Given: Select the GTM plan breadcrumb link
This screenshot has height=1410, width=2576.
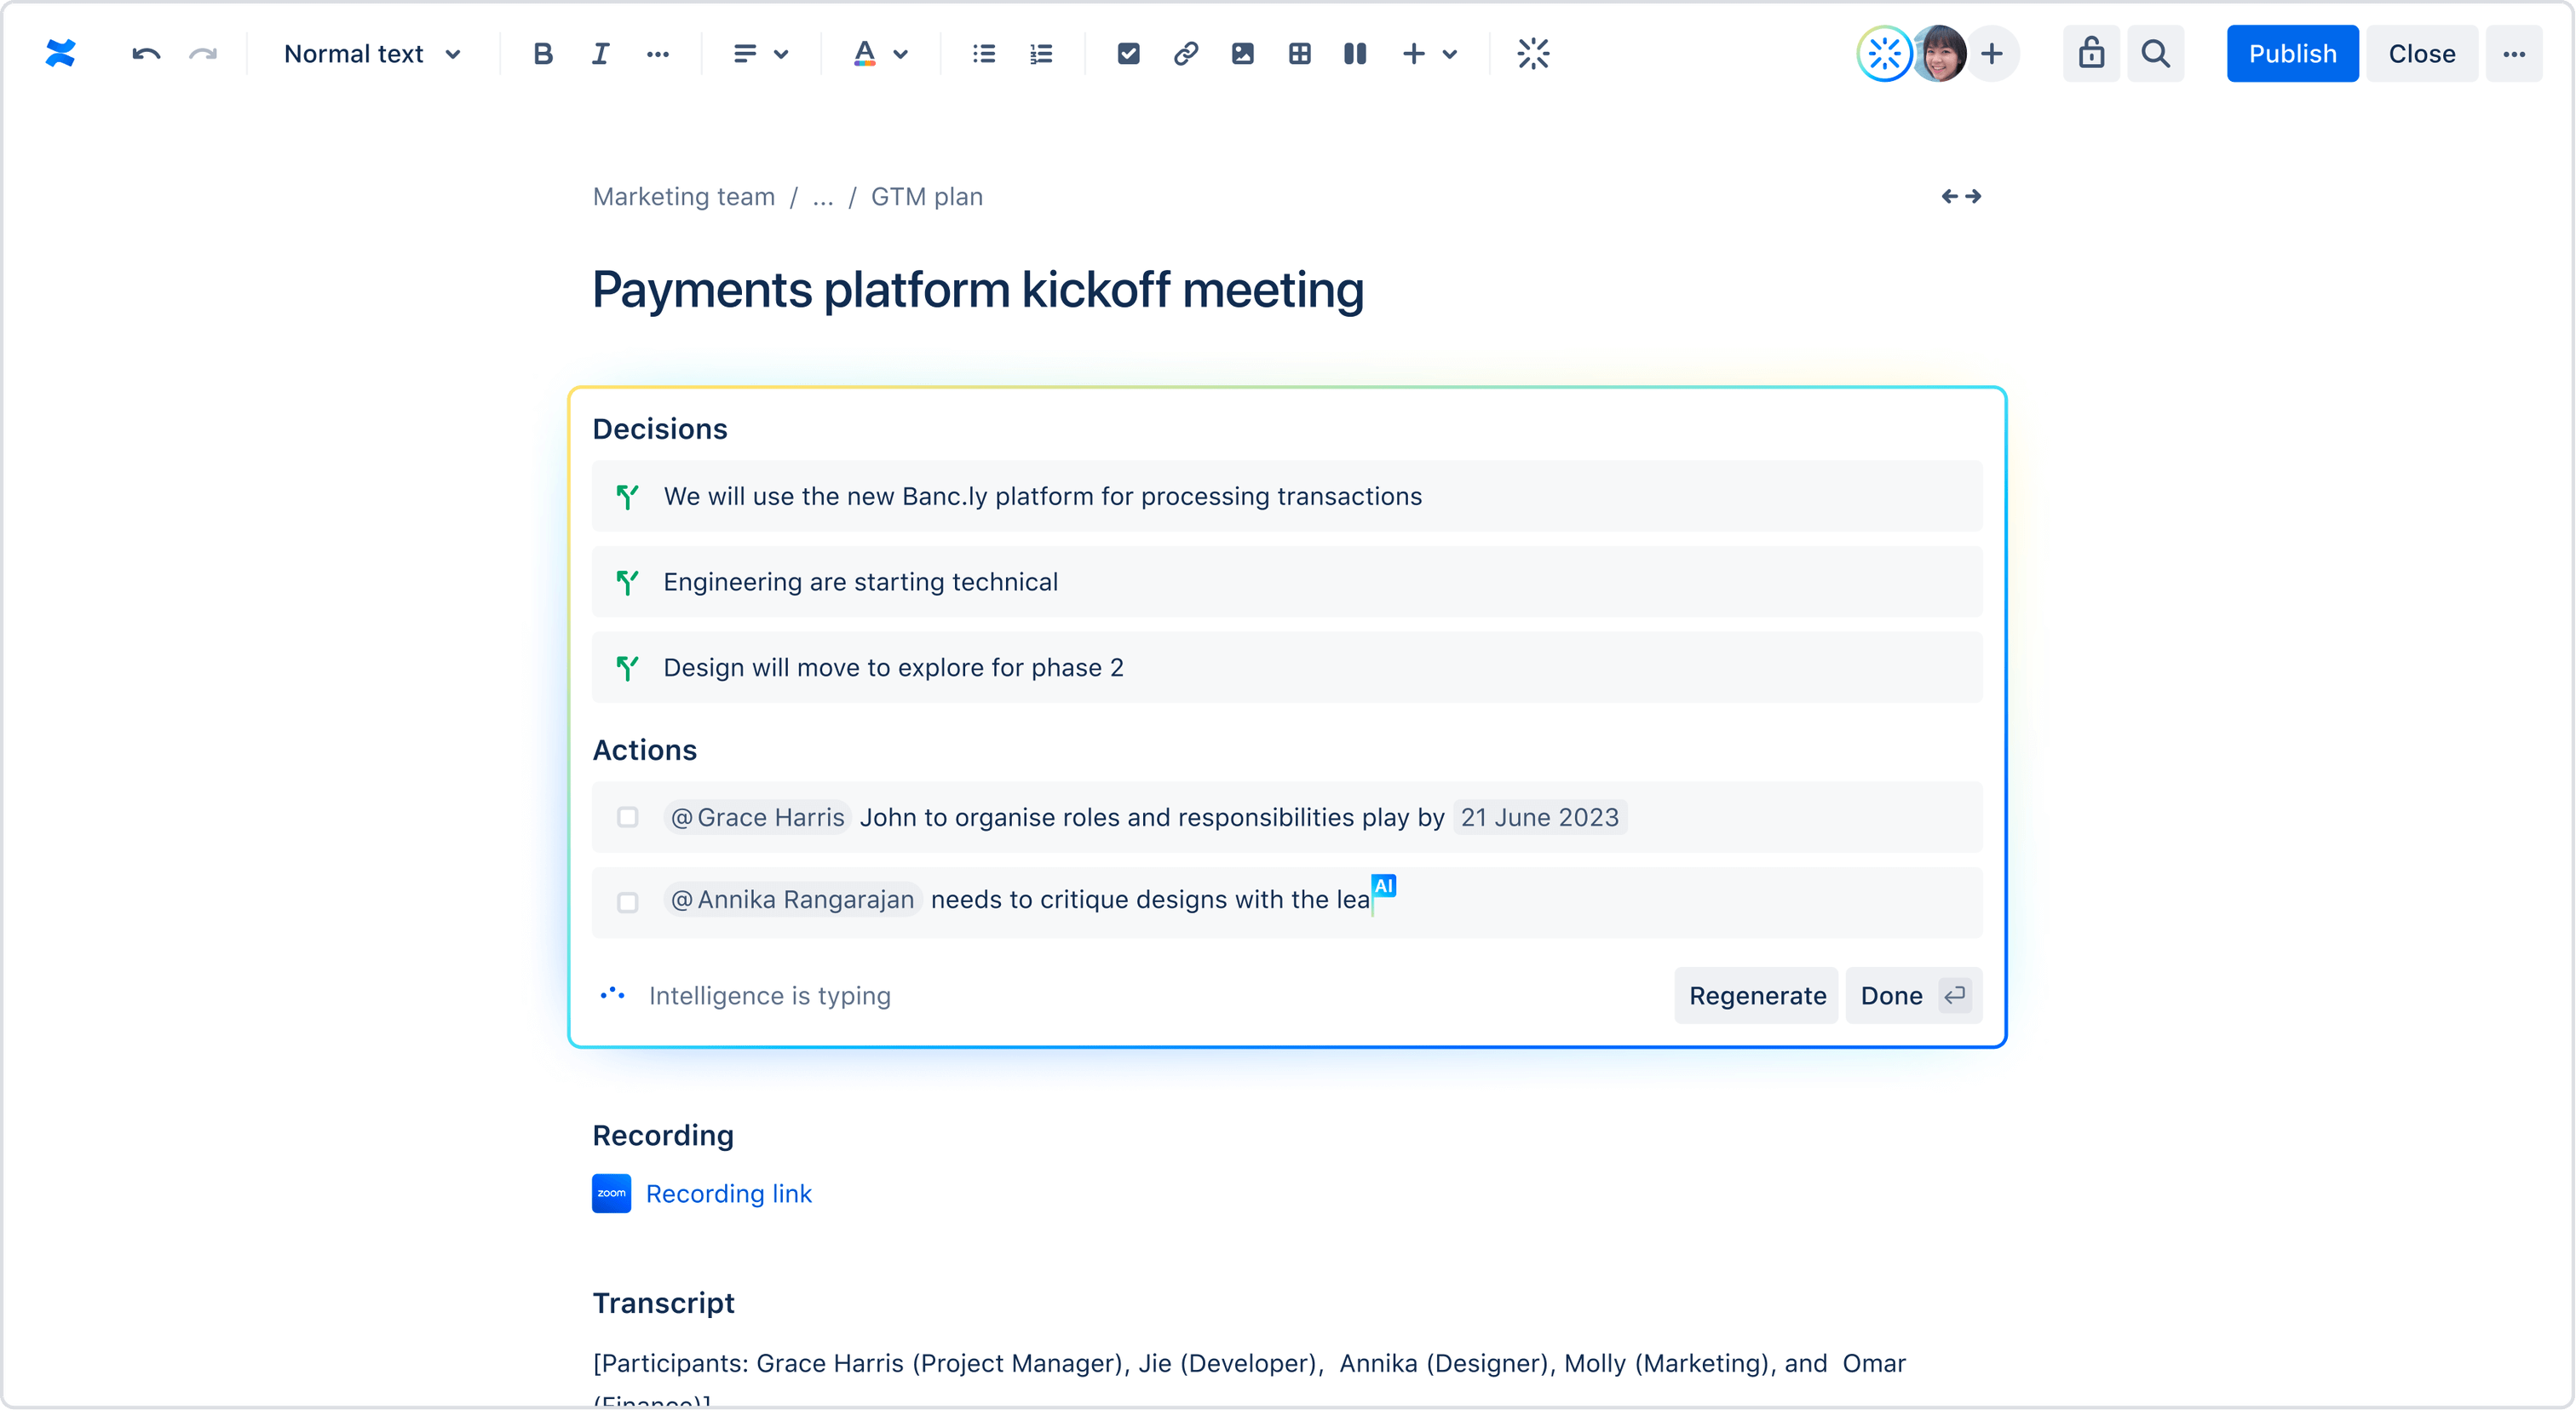Looking at the screenshot, I should (929, 196).
